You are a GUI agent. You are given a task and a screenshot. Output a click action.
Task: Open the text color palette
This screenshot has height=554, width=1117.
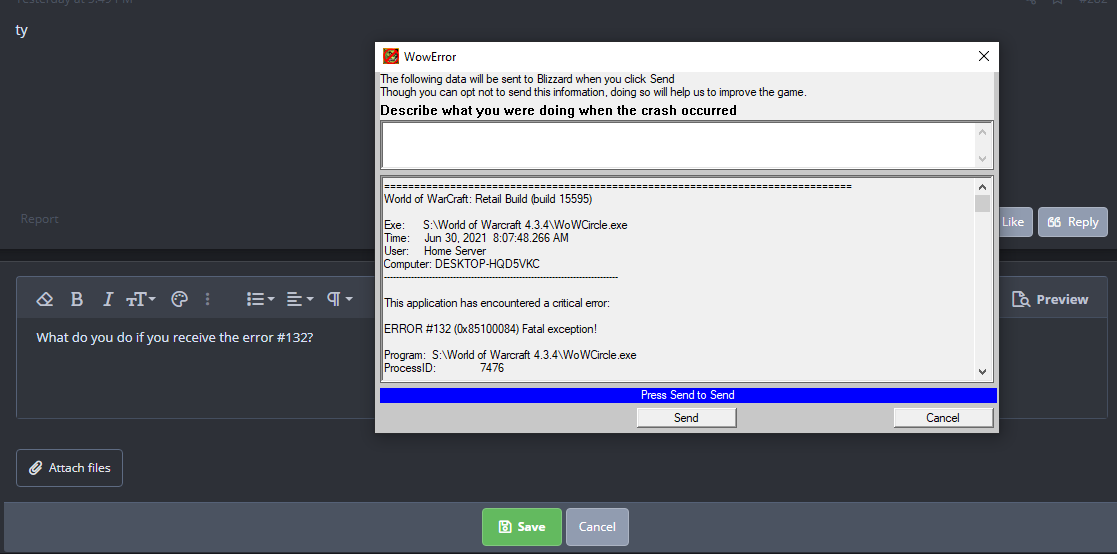pos(180,299)
